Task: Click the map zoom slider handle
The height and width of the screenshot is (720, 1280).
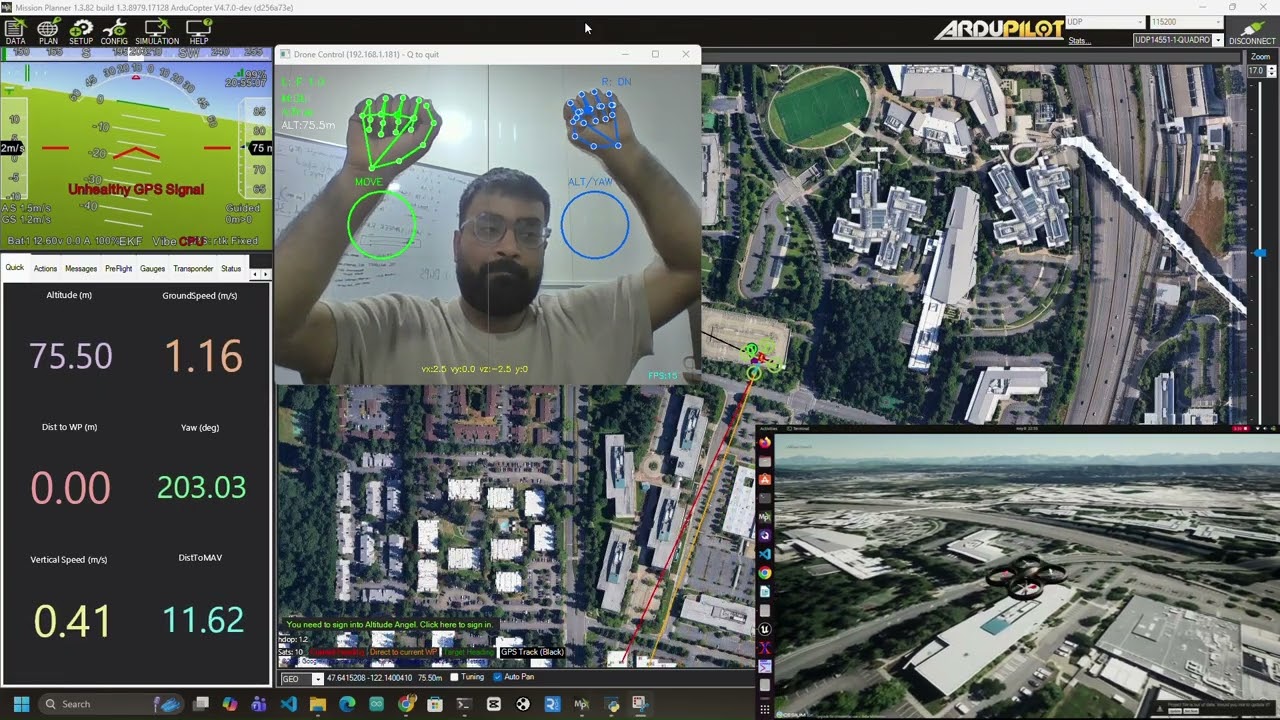Action: click(x=1260, y=254)
